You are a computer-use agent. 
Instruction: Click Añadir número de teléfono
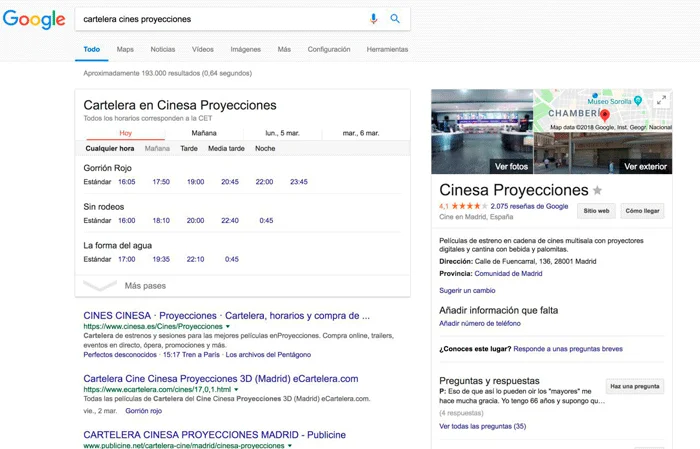480,324
